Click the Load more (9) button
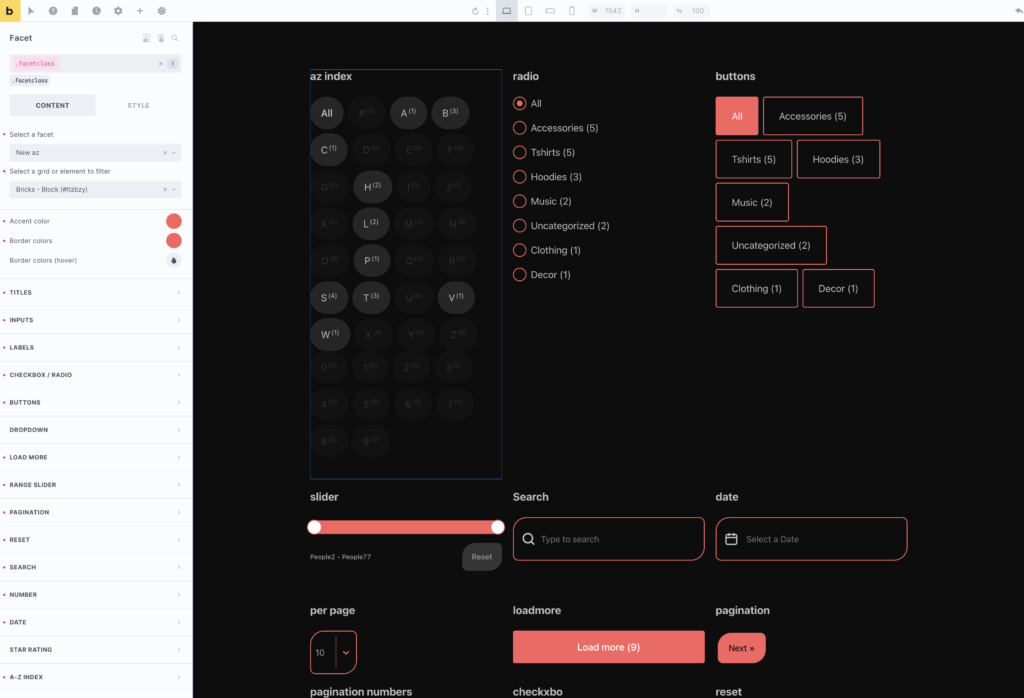The width and height of the screenshot is (1024, 698). click(x=608, y=647)
